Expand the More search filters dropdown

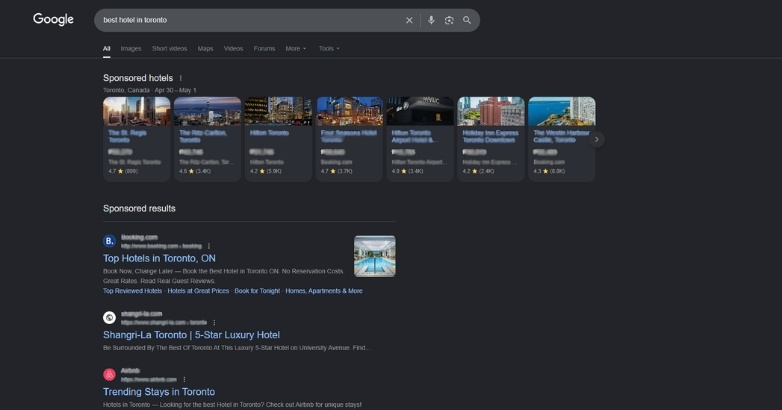tap(296, 49)
